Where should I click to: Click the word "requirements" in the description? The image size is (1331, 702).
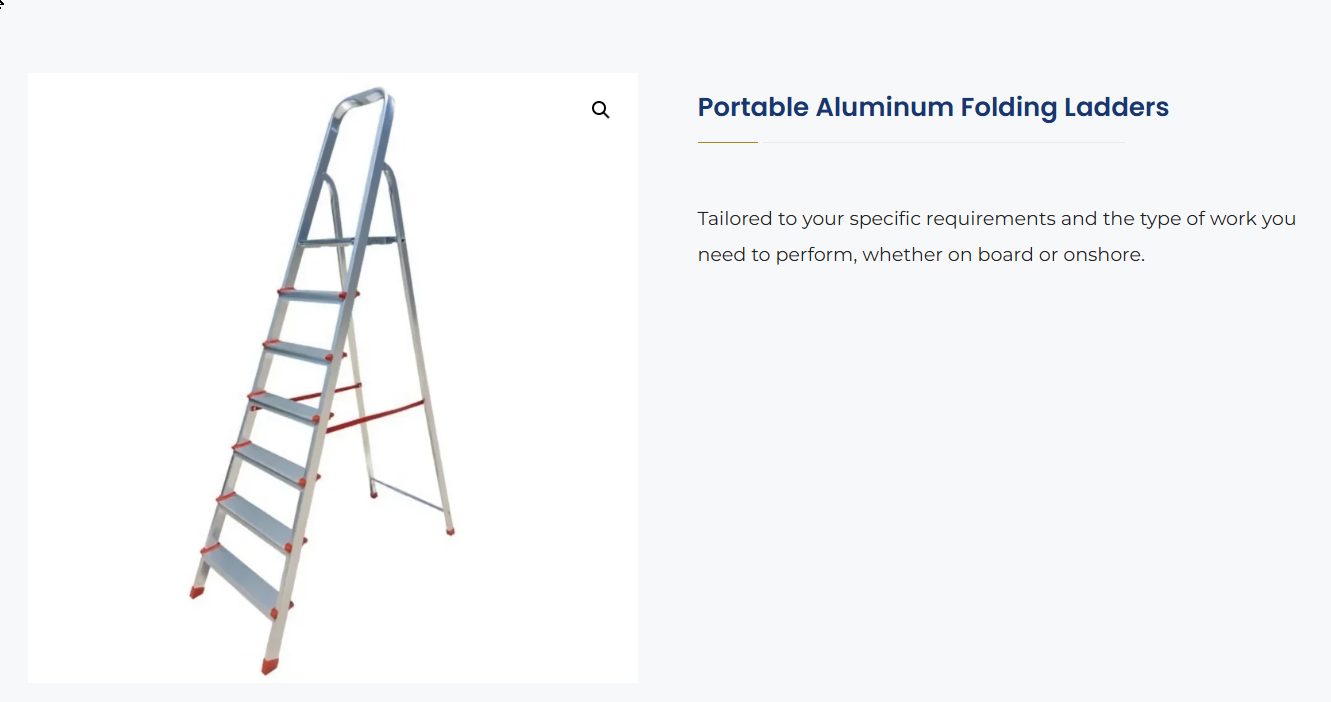[x=984, y=218]
